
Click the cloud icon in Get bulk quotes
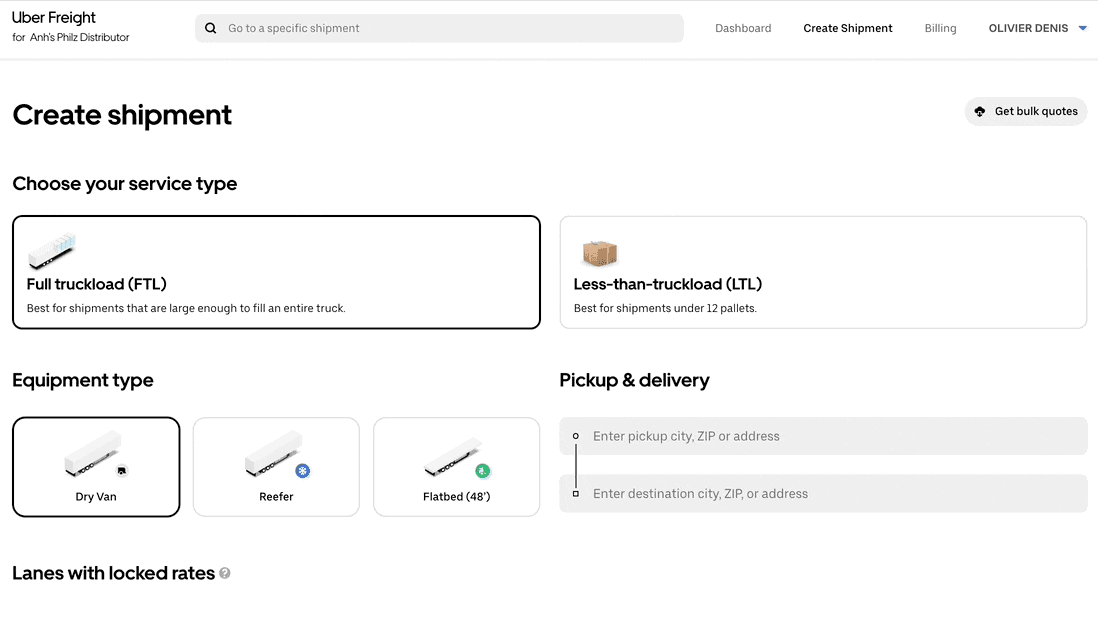click(x=980, y=111)
